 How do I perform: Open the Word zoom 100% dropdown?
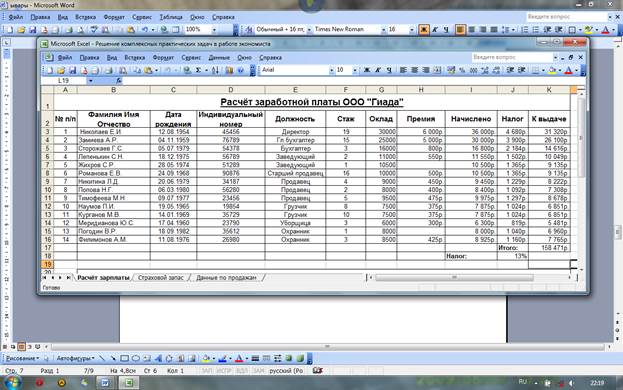pyautogui.click(x=214, y=29)
